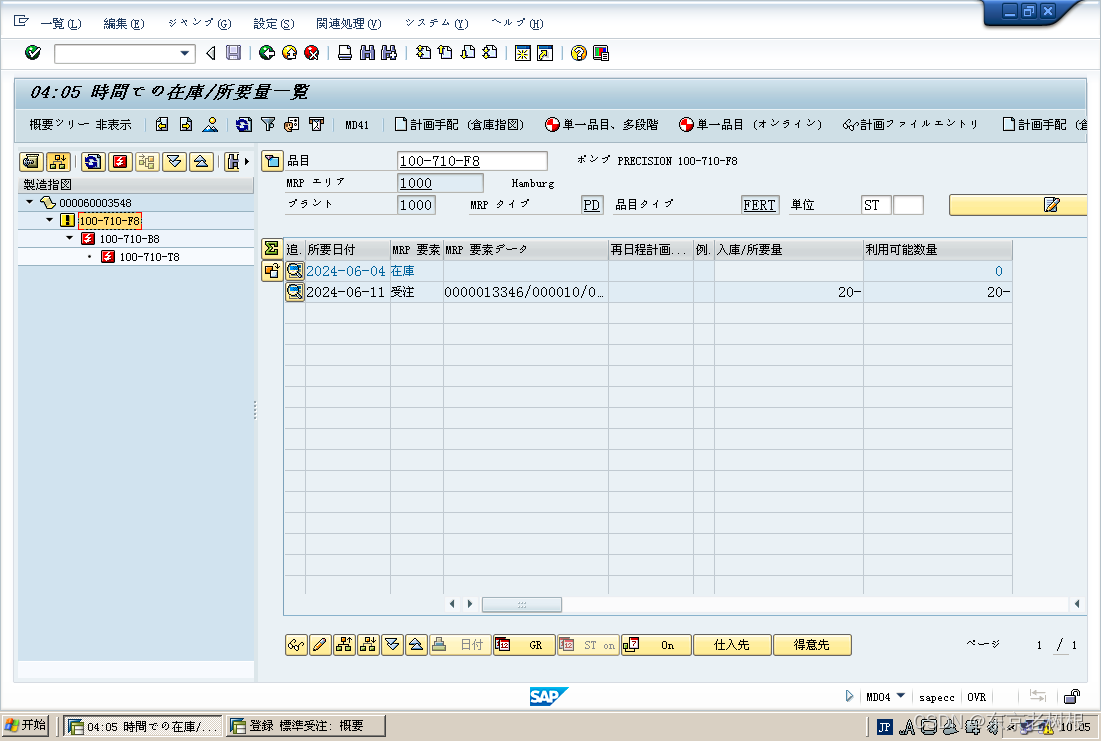Open the 一覧 menu
Image resolution: width=1101 pixels, height=741 pixels.
tap(60, 23)
